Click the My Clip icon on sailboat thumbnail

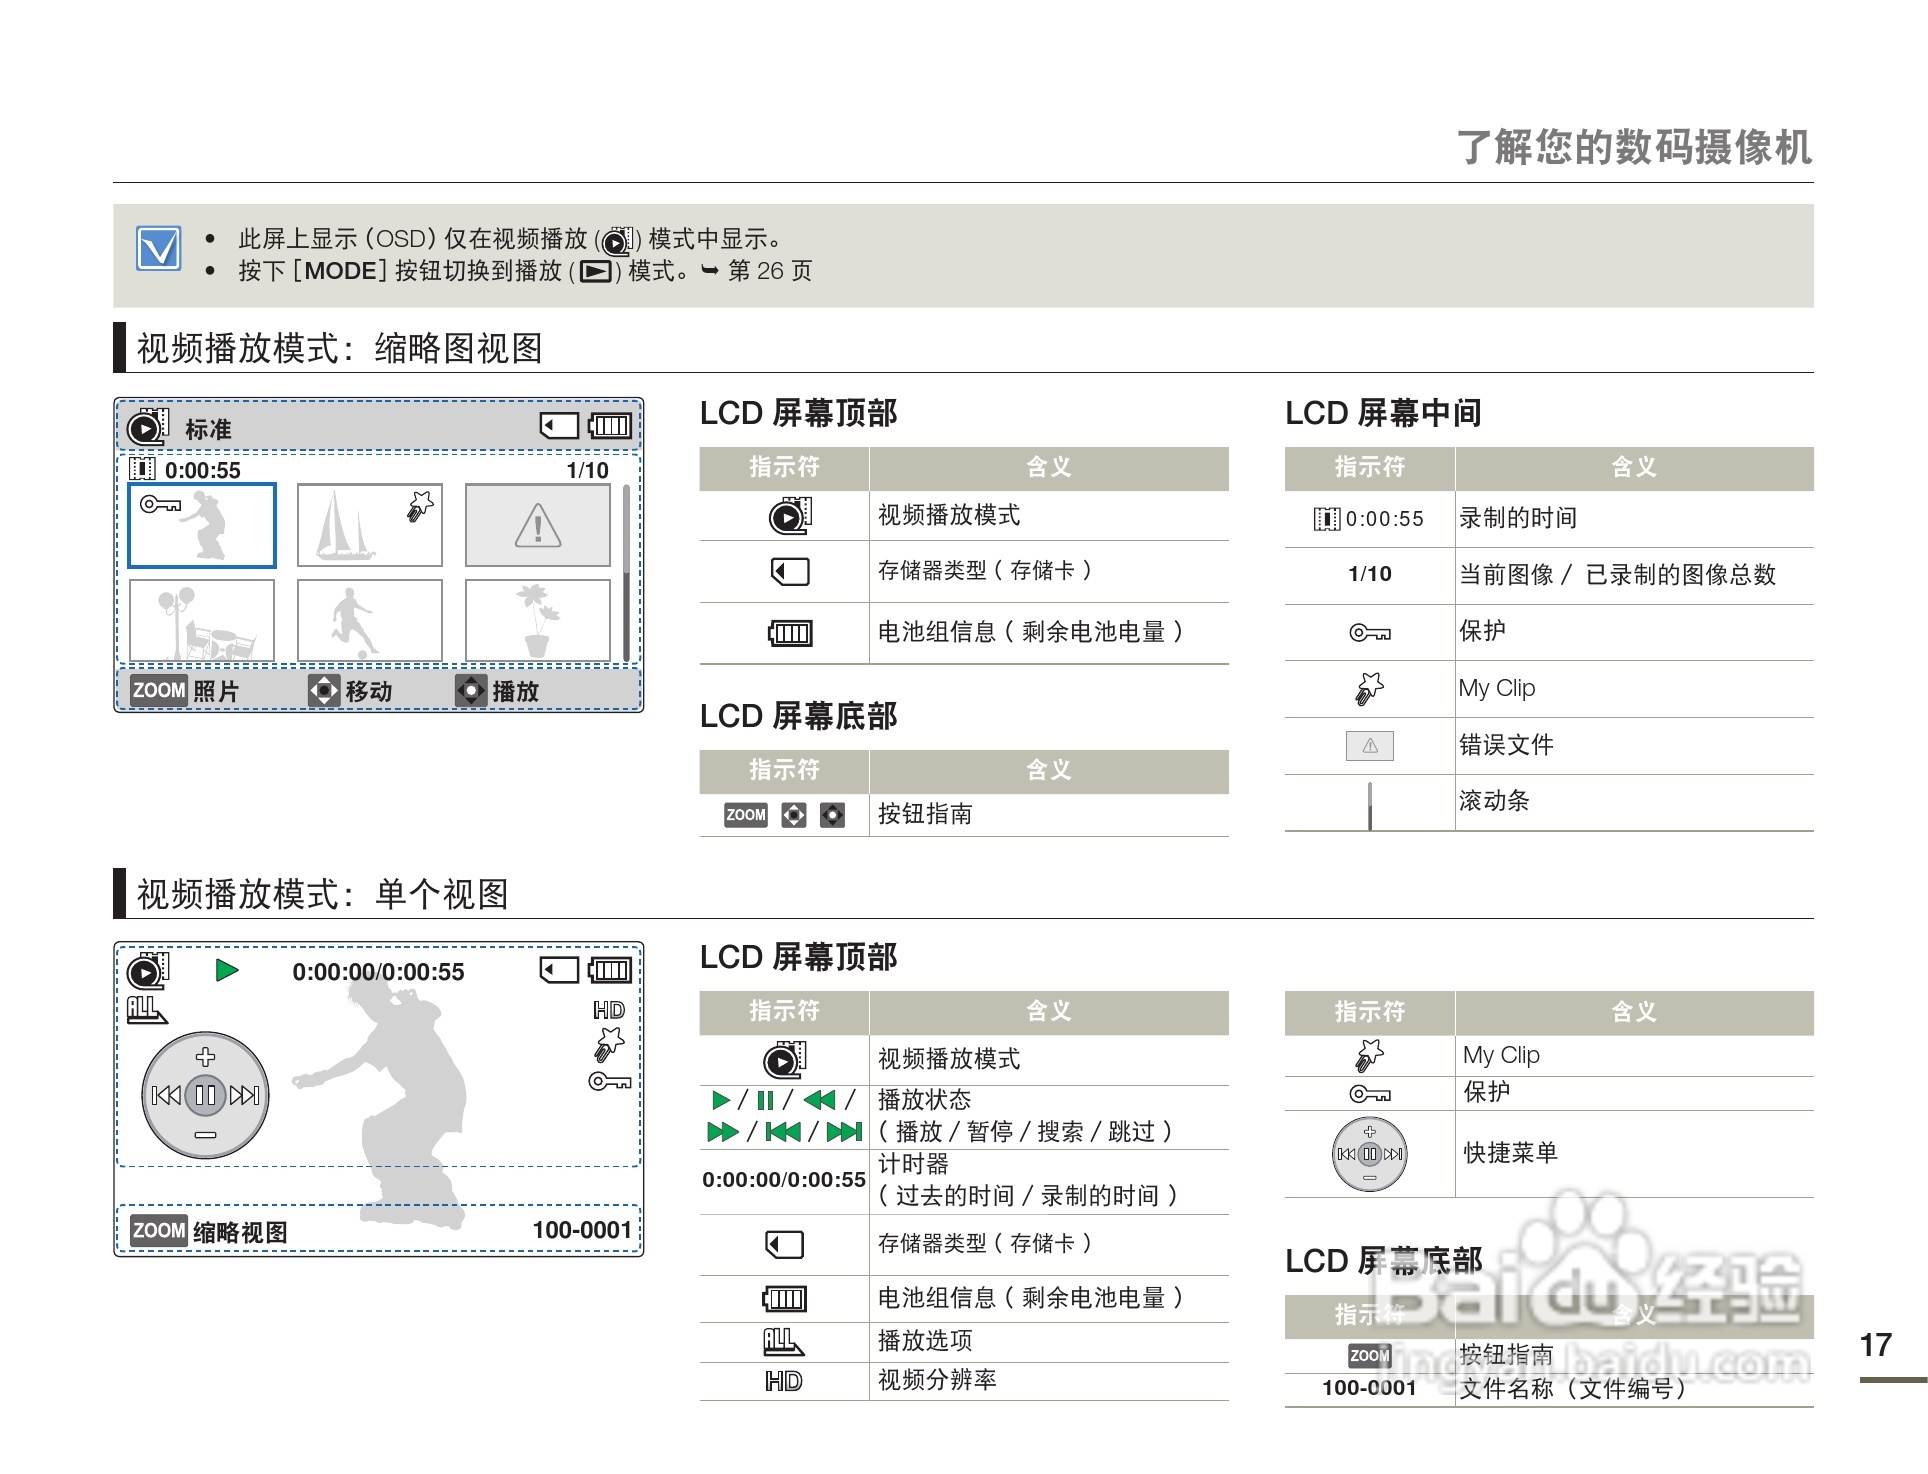(x=420, y=506)
